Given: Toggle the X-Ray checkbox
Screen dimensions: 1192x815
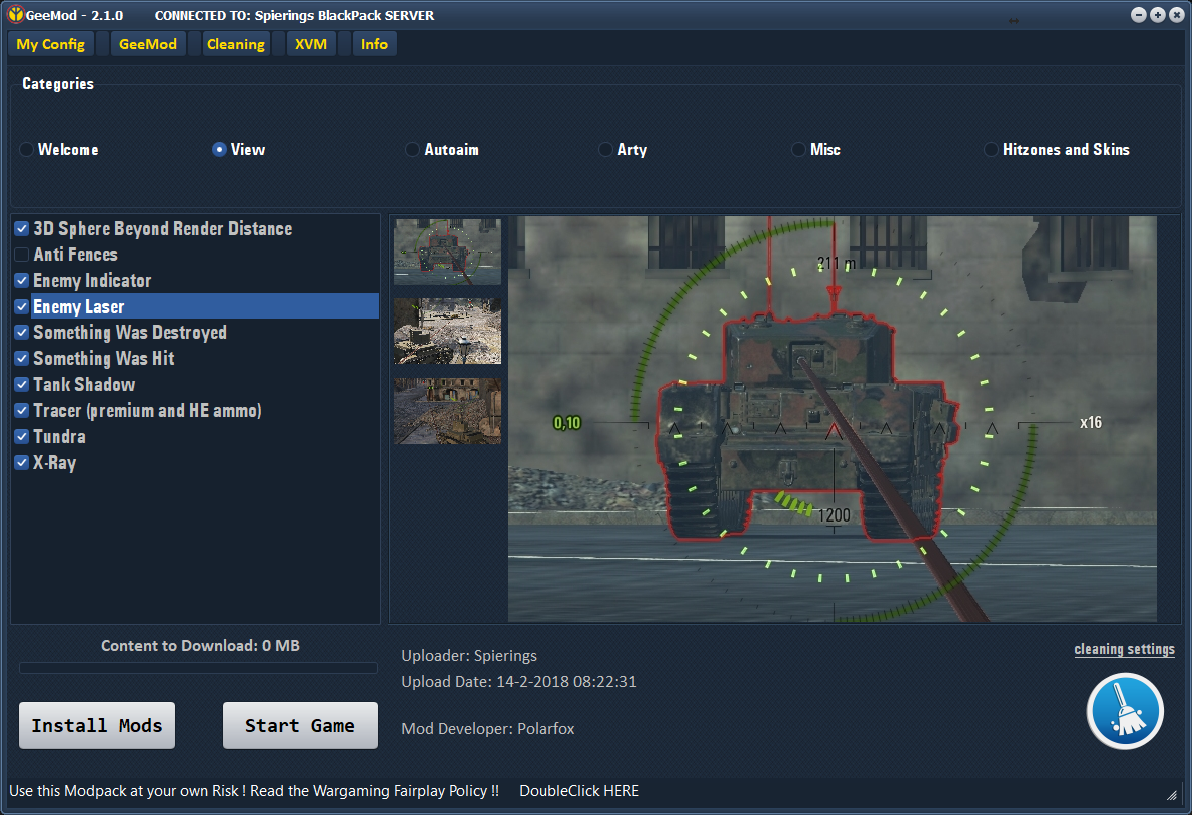Looking at the screenshot, I should [22, 462].
